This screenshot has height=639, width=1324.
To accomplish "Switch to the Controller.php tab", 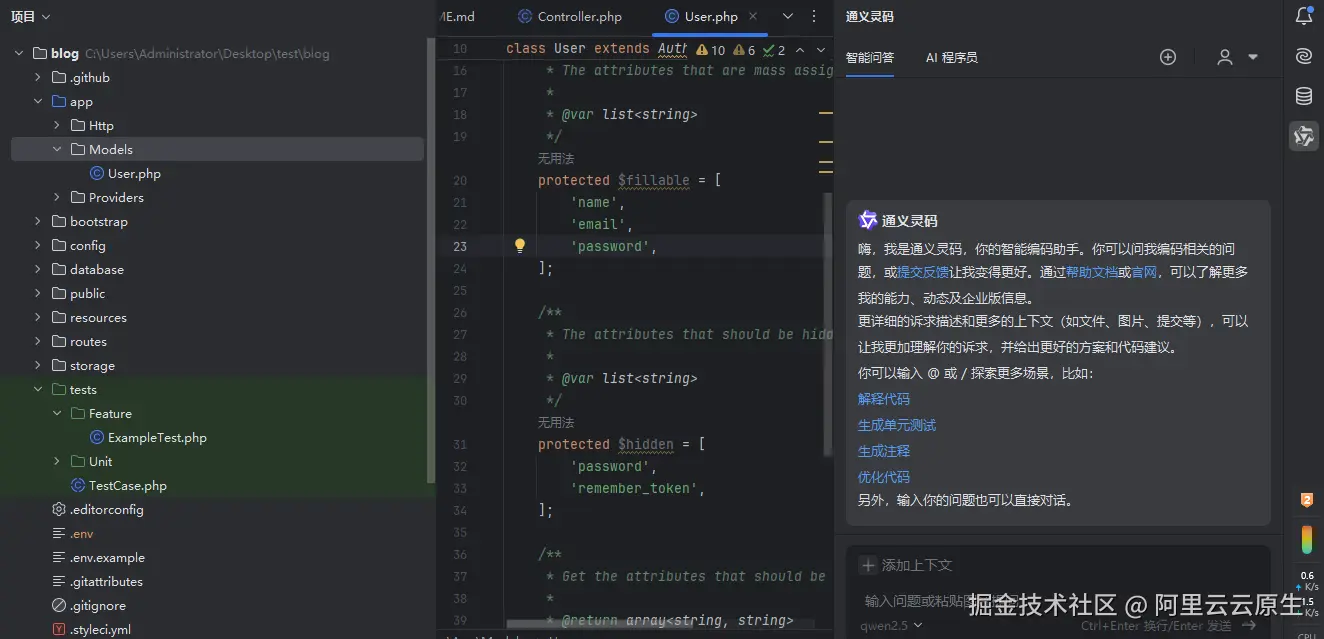I will [569, 16].
